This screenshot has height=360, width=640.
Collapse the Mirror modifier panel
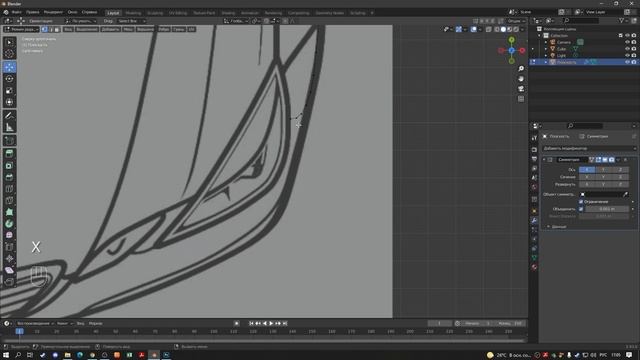point(544,160)
